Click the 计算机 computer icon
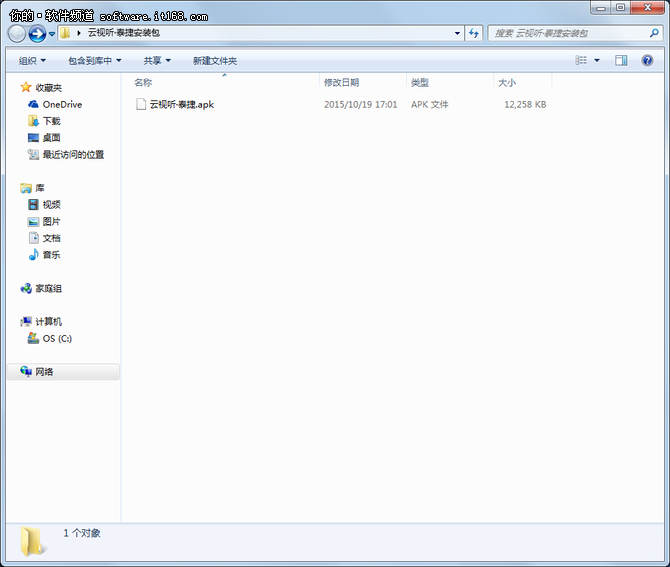The height and width of the screenshot is (567, 670). 26,321
